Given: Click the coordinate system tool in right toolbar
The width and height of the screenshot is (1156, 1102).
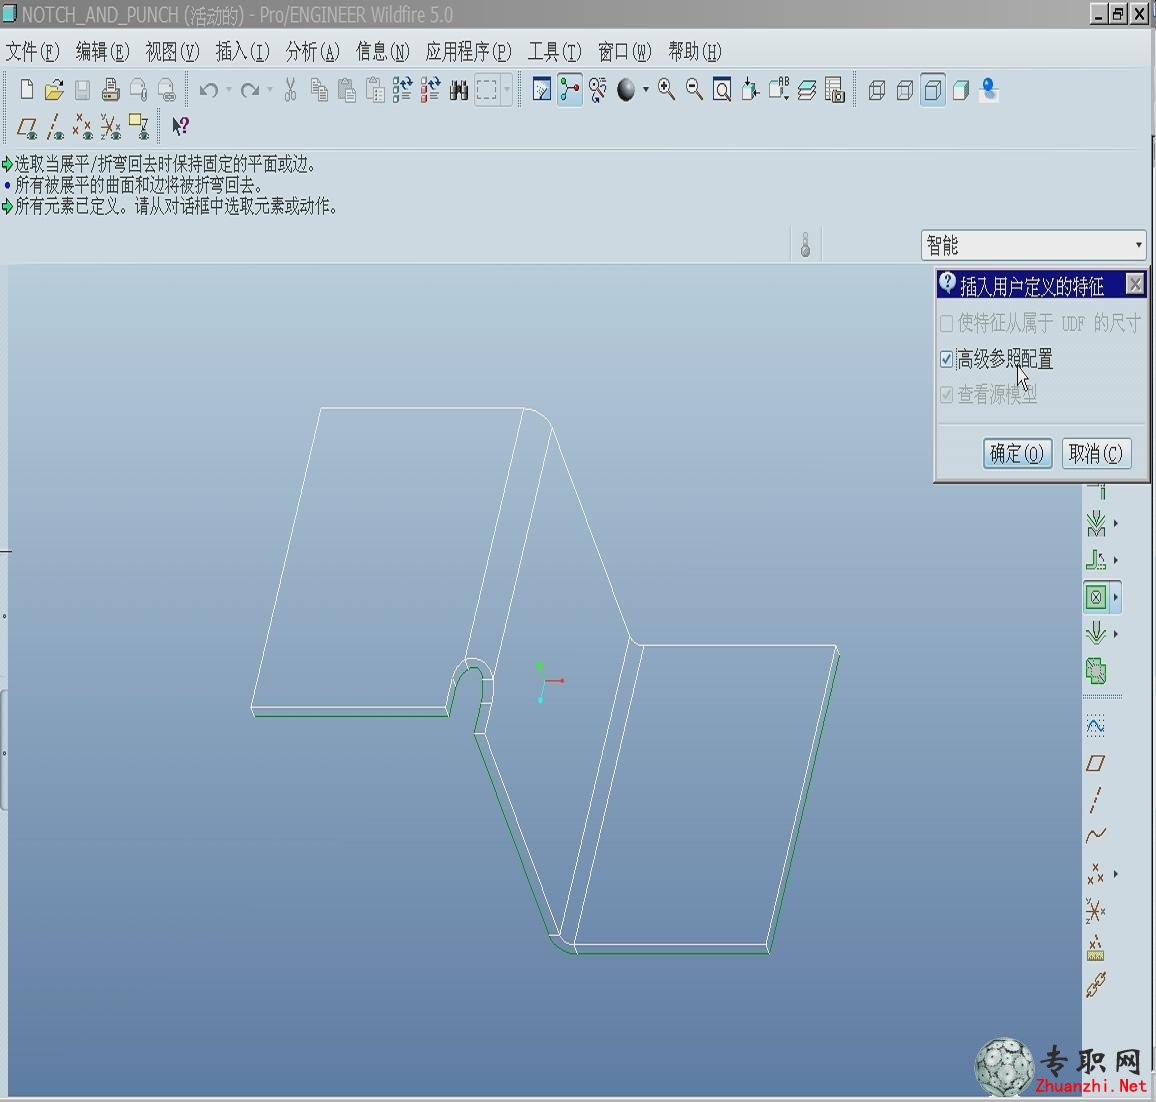Looking at the screenshot, I should pyautogui.click(x=1096, y=911).
